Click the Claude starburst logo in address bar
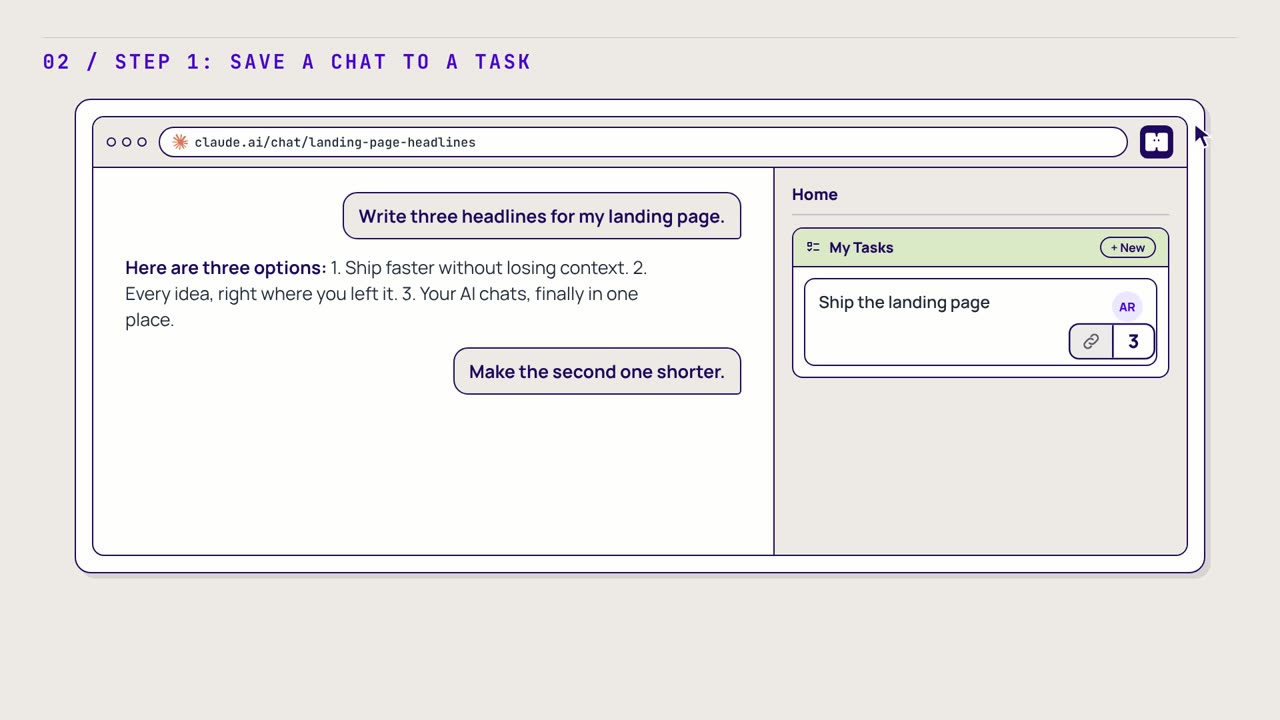 tap(180, 142)
